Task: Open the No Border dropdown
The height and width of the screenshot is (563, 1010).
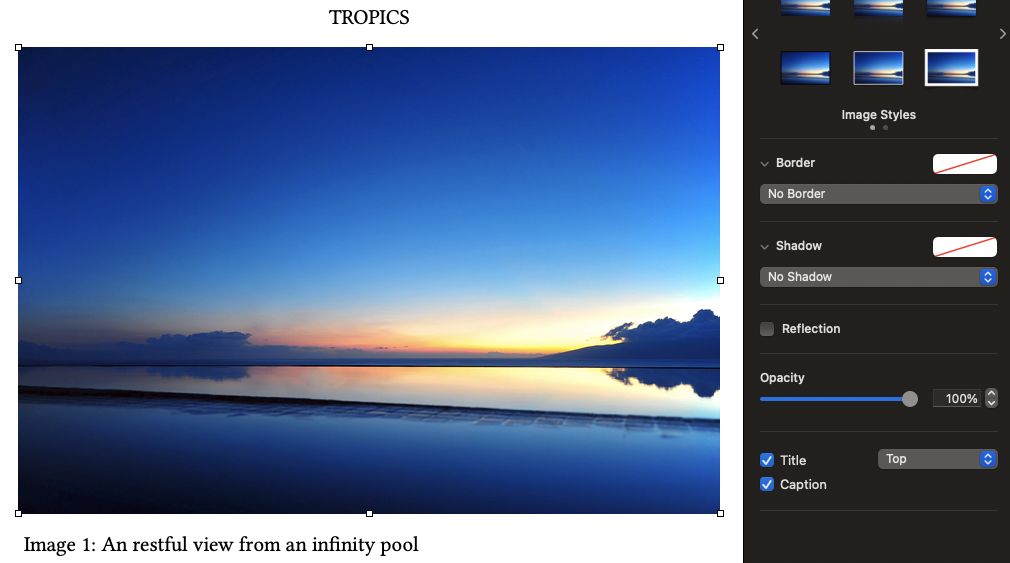Action: 879,194
